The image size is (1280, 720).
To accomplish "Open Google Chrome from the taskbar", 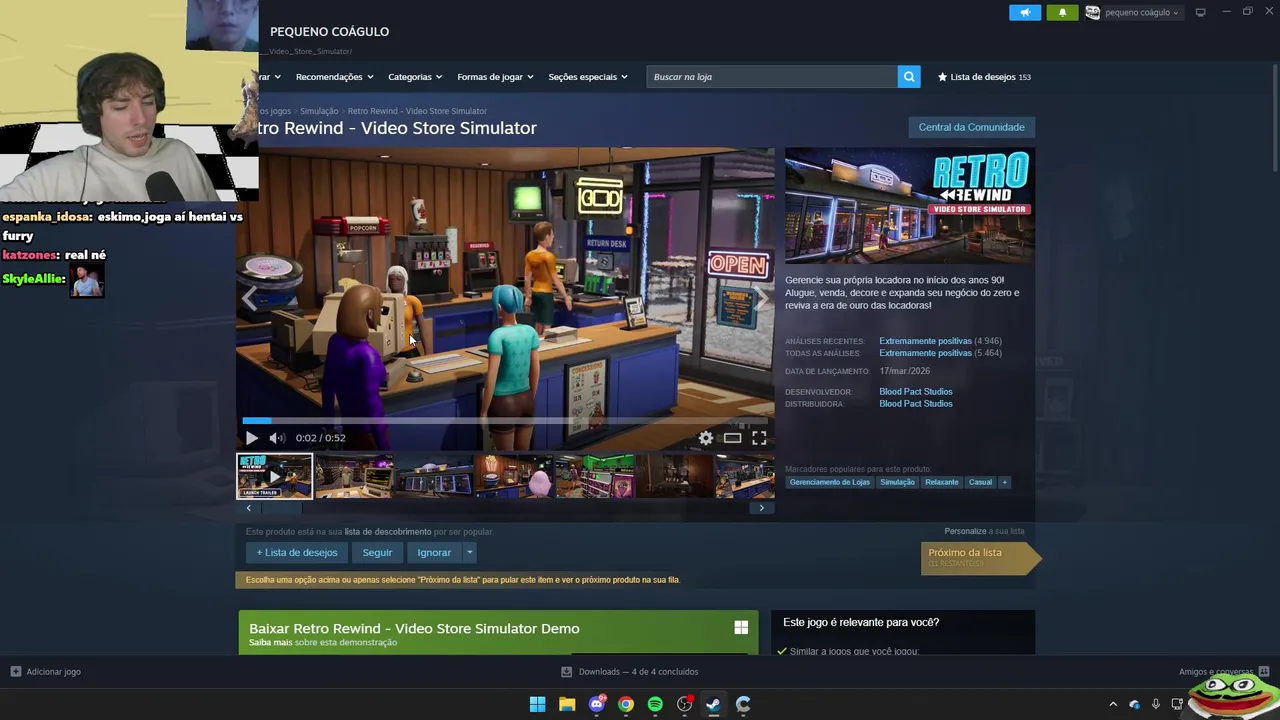I will coord(626,704).
